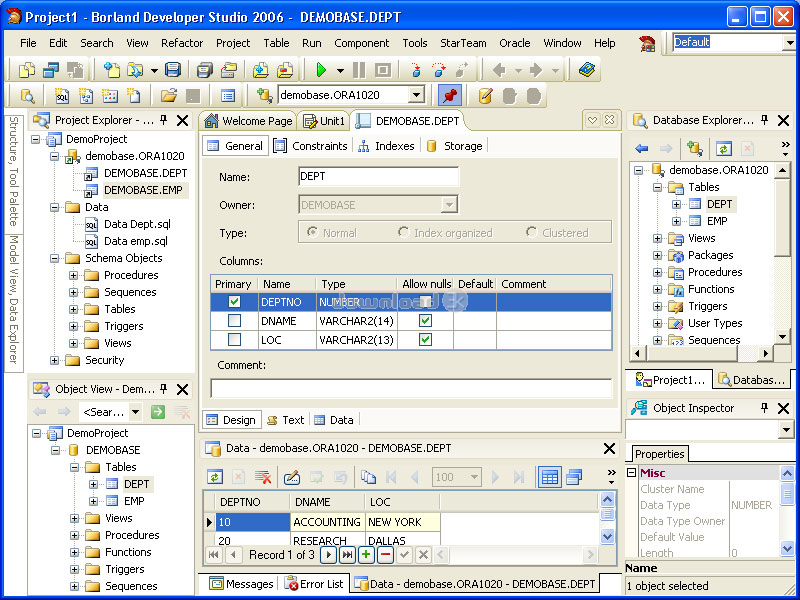The image size is (800, 600).
Task: Click the DNAME column header in data grid
Action: [327, 502]
